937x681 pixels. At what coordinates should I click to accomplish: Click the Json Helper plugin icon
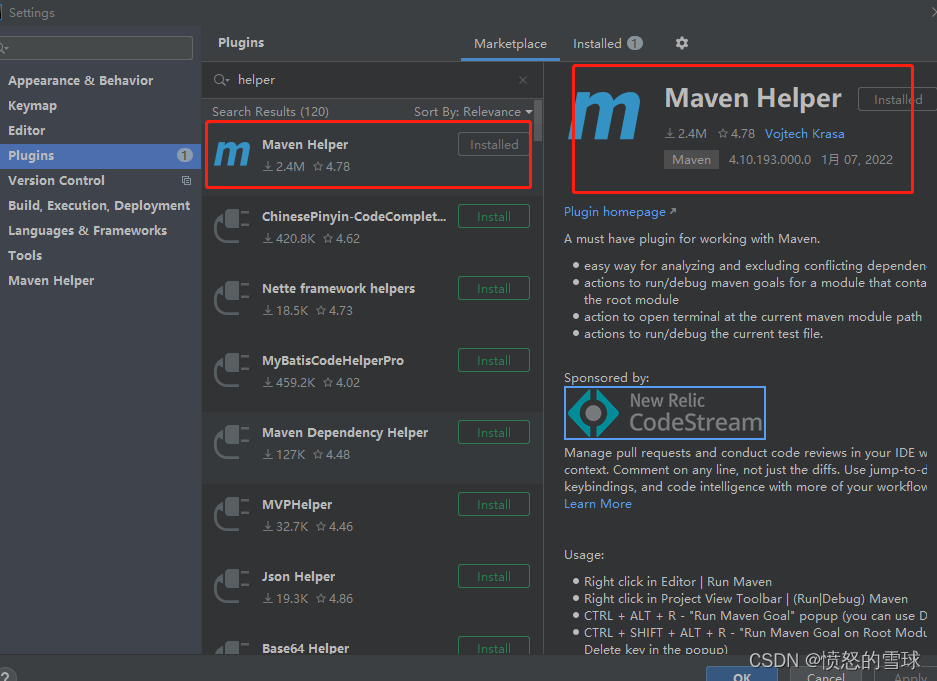pos(232,586)
